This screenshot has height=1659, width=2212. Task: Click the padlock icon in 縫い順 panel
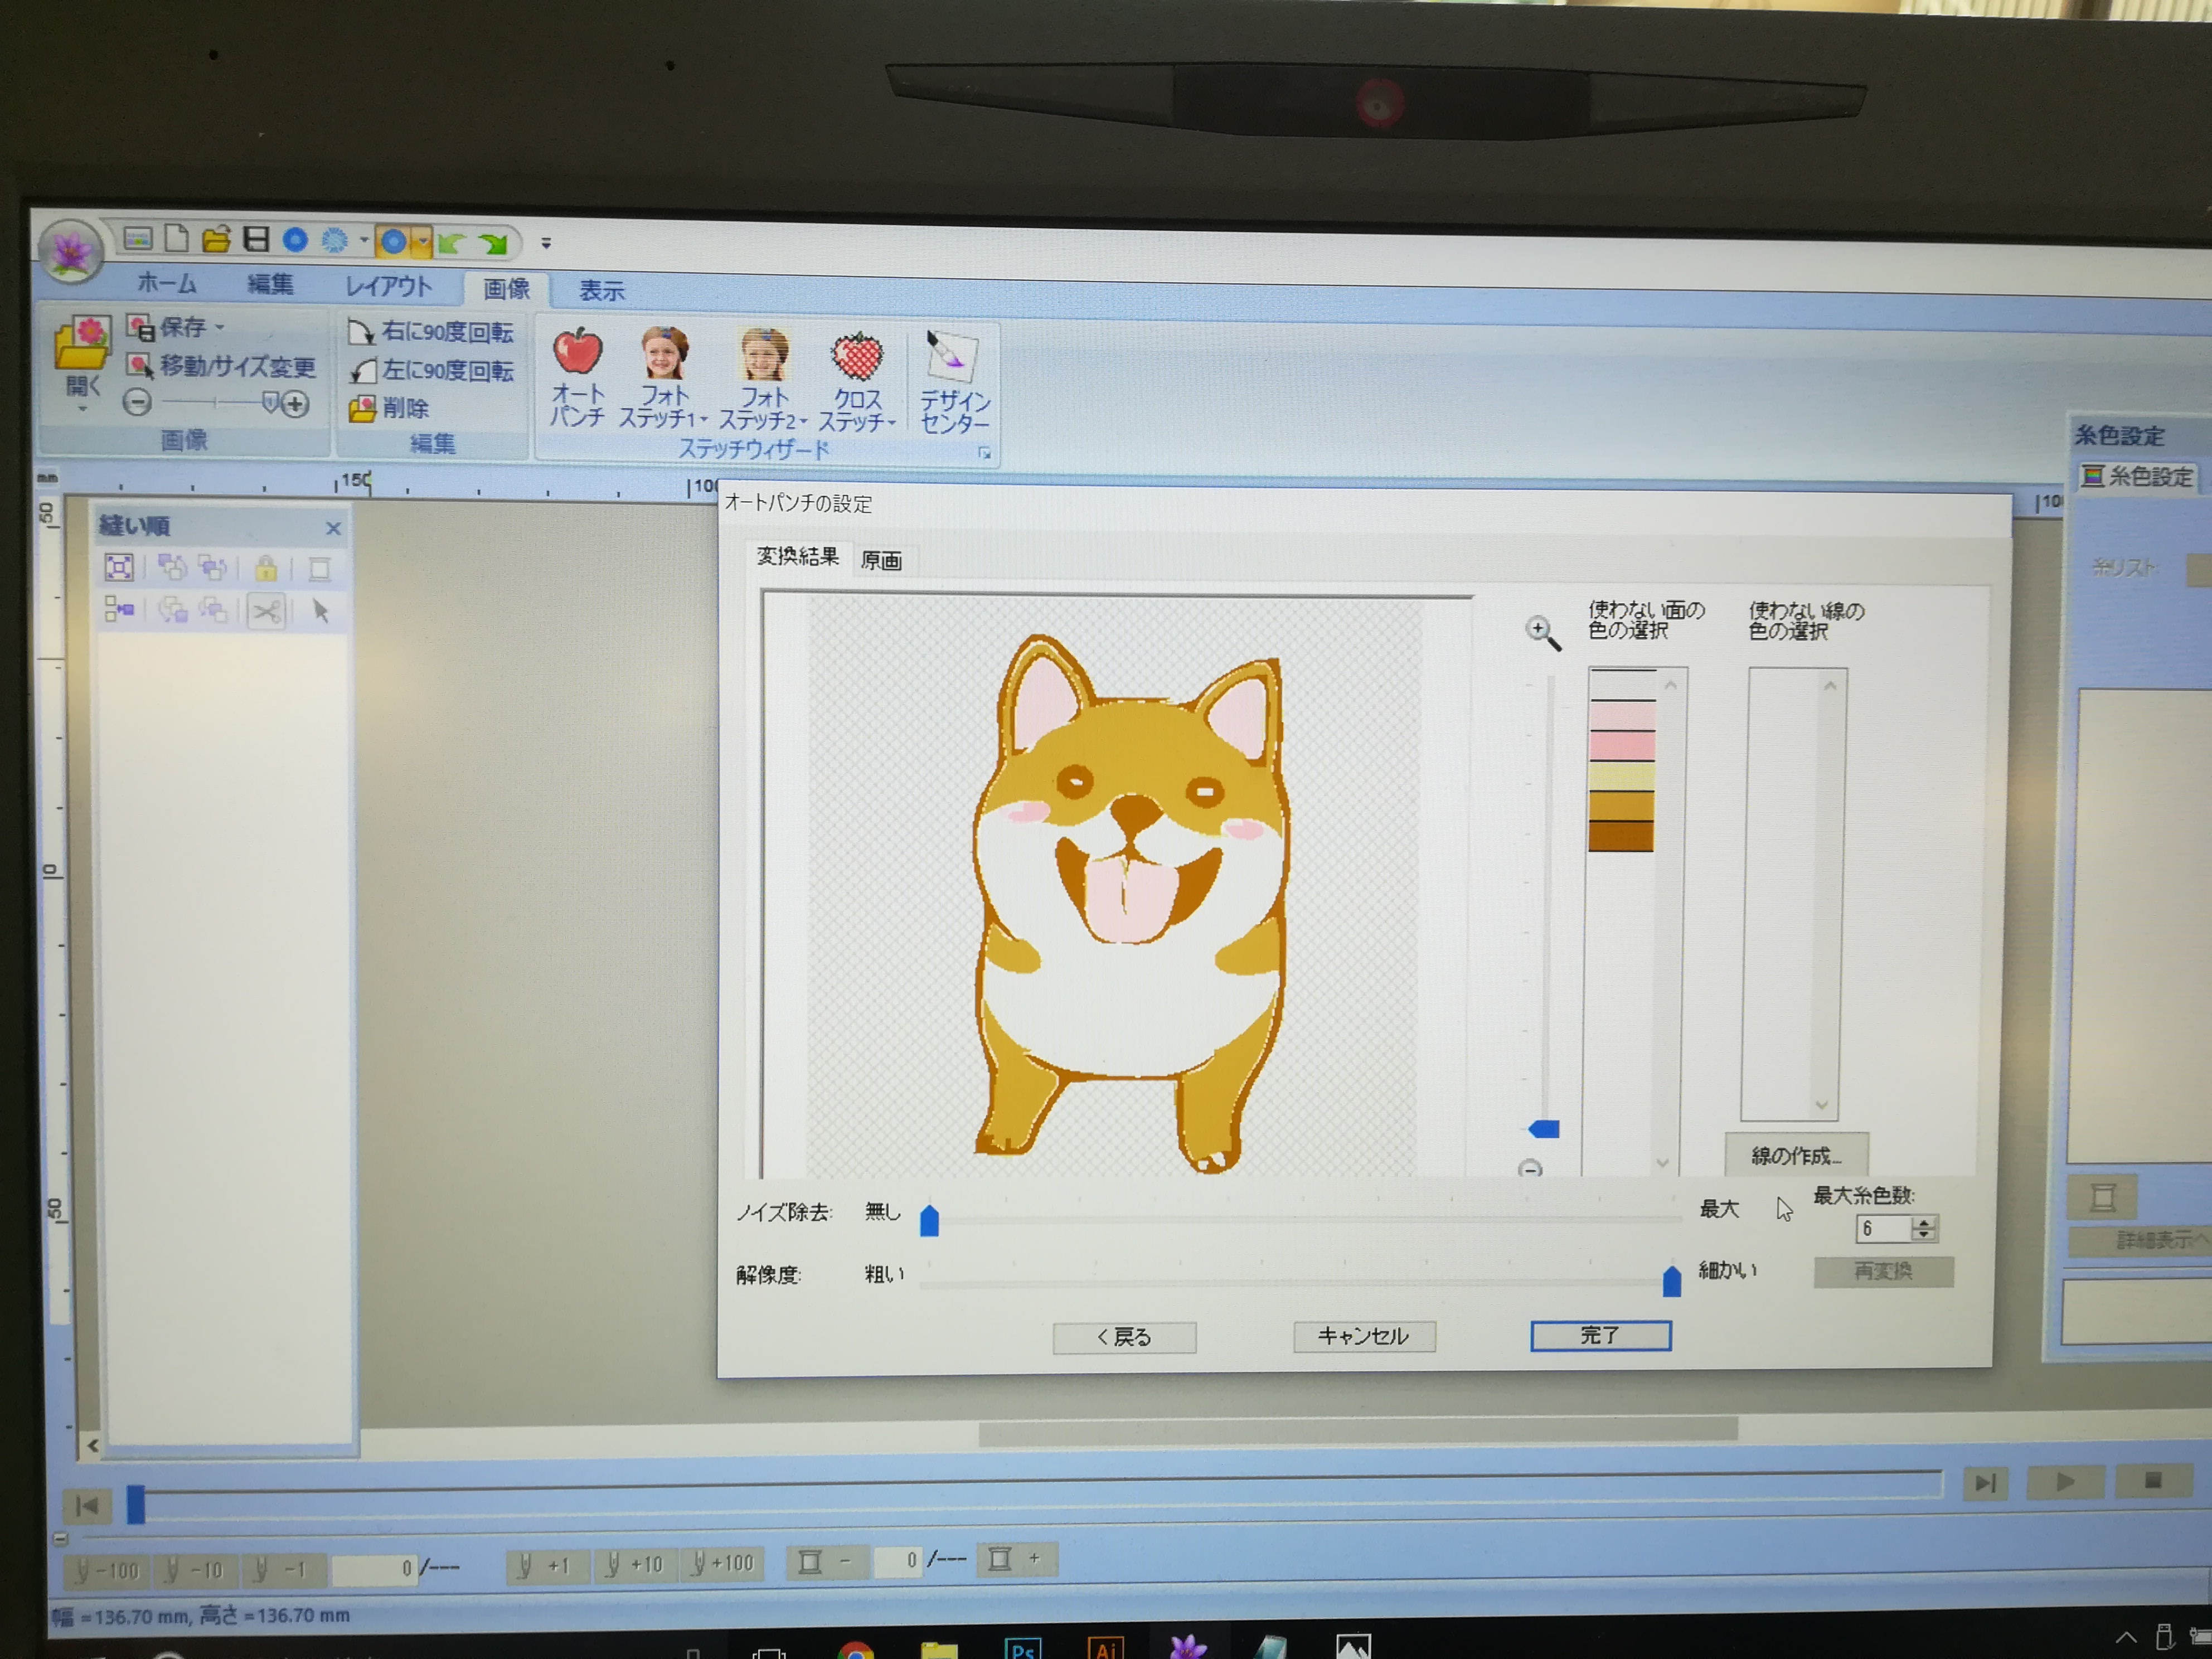pos(266,569)
